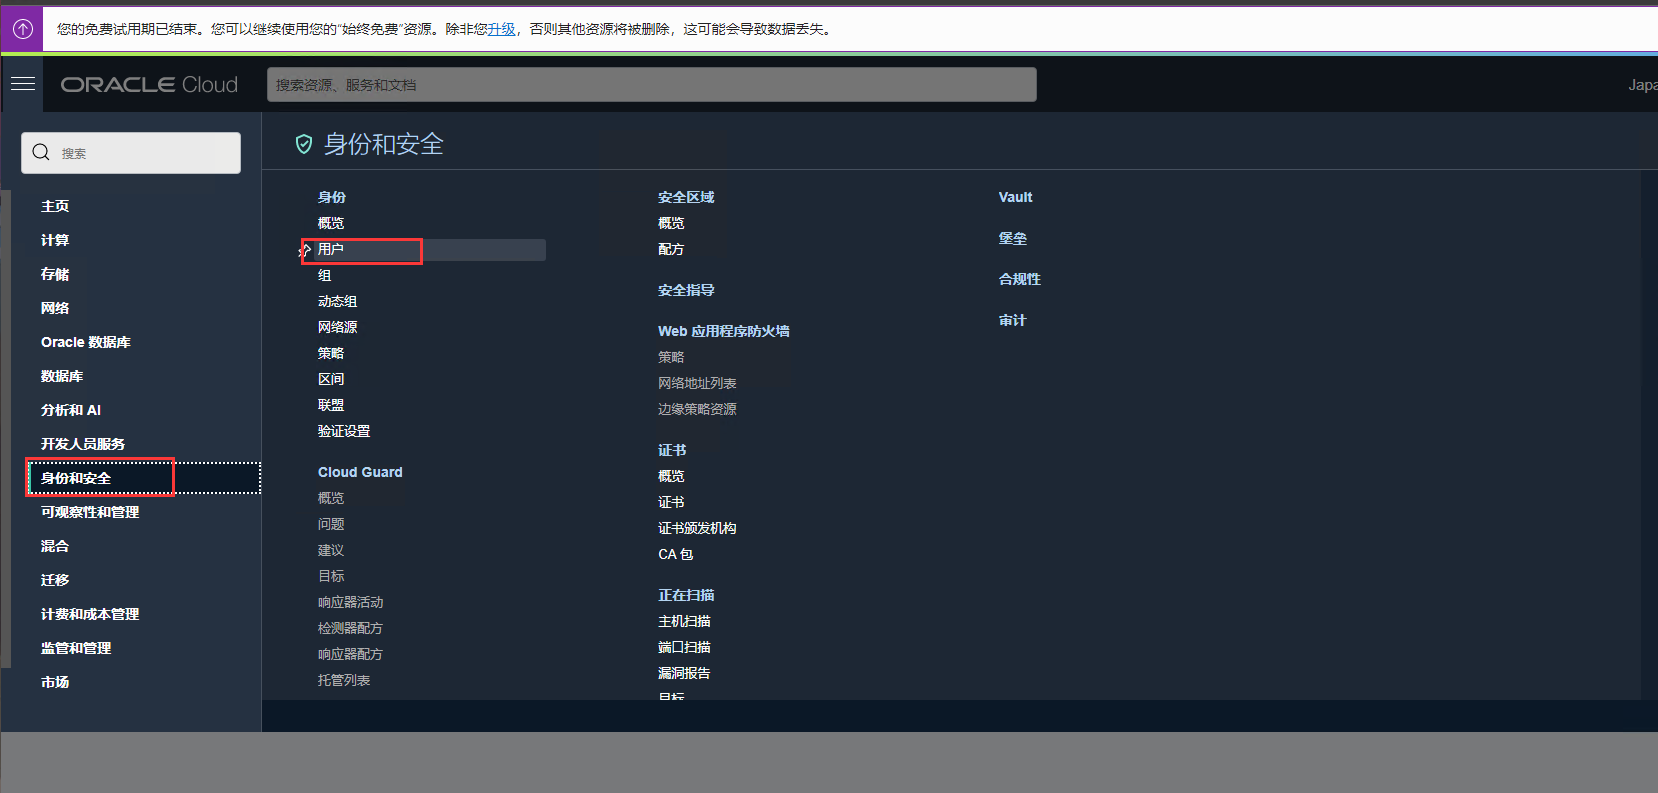Image resolution: width=1658 pixels, height=793 pixels.
Task: Open 响应器配方 link
Action: tap(351, 654)
